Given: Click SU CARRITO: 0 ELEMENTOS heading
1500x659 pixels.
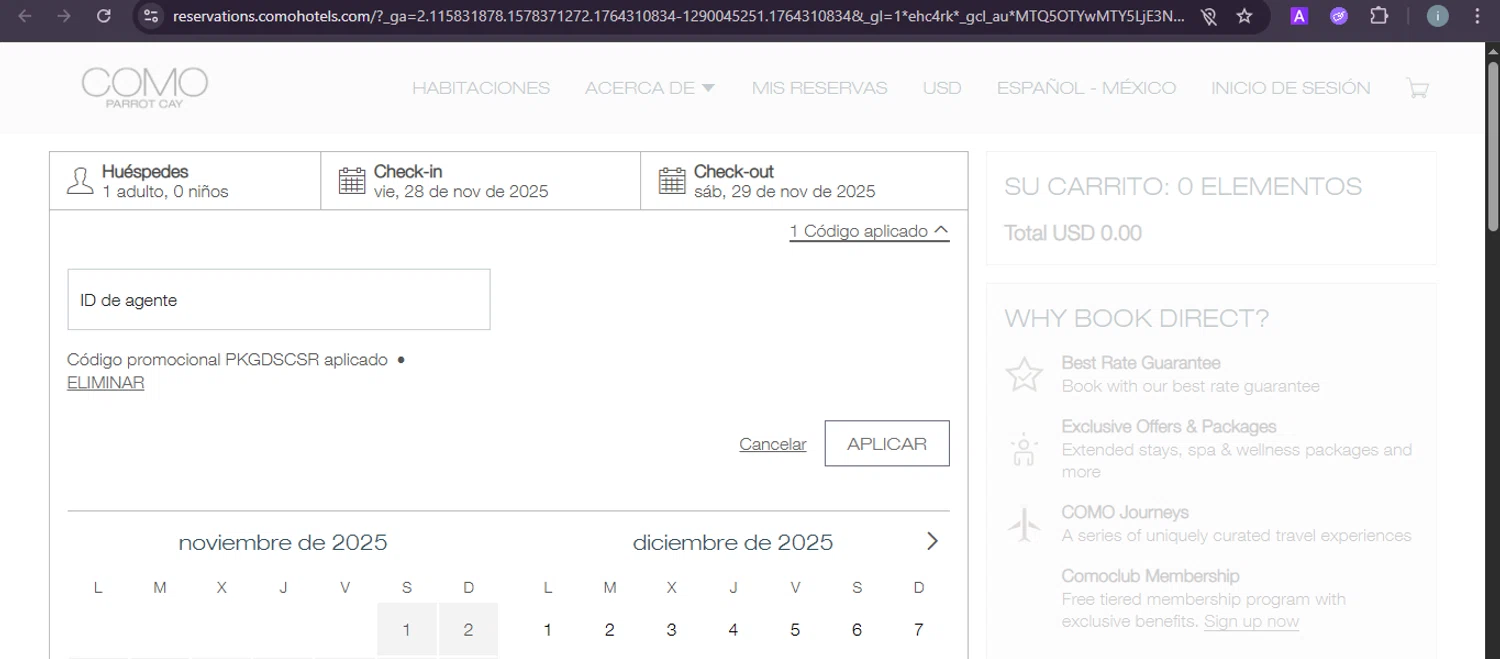Looking at the screenshot, I should tap(1183, 187).
